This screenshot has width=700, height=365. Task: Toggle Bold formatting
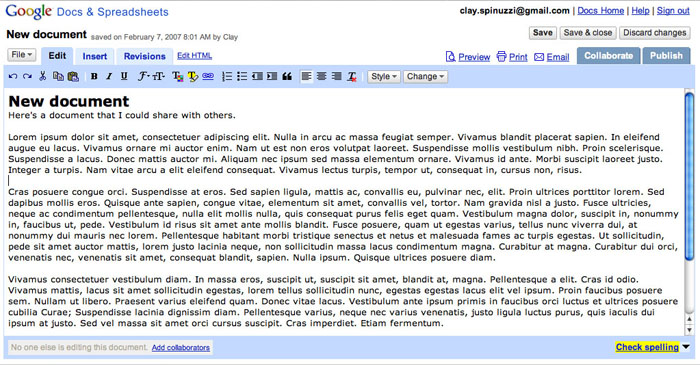pos(94,76)
